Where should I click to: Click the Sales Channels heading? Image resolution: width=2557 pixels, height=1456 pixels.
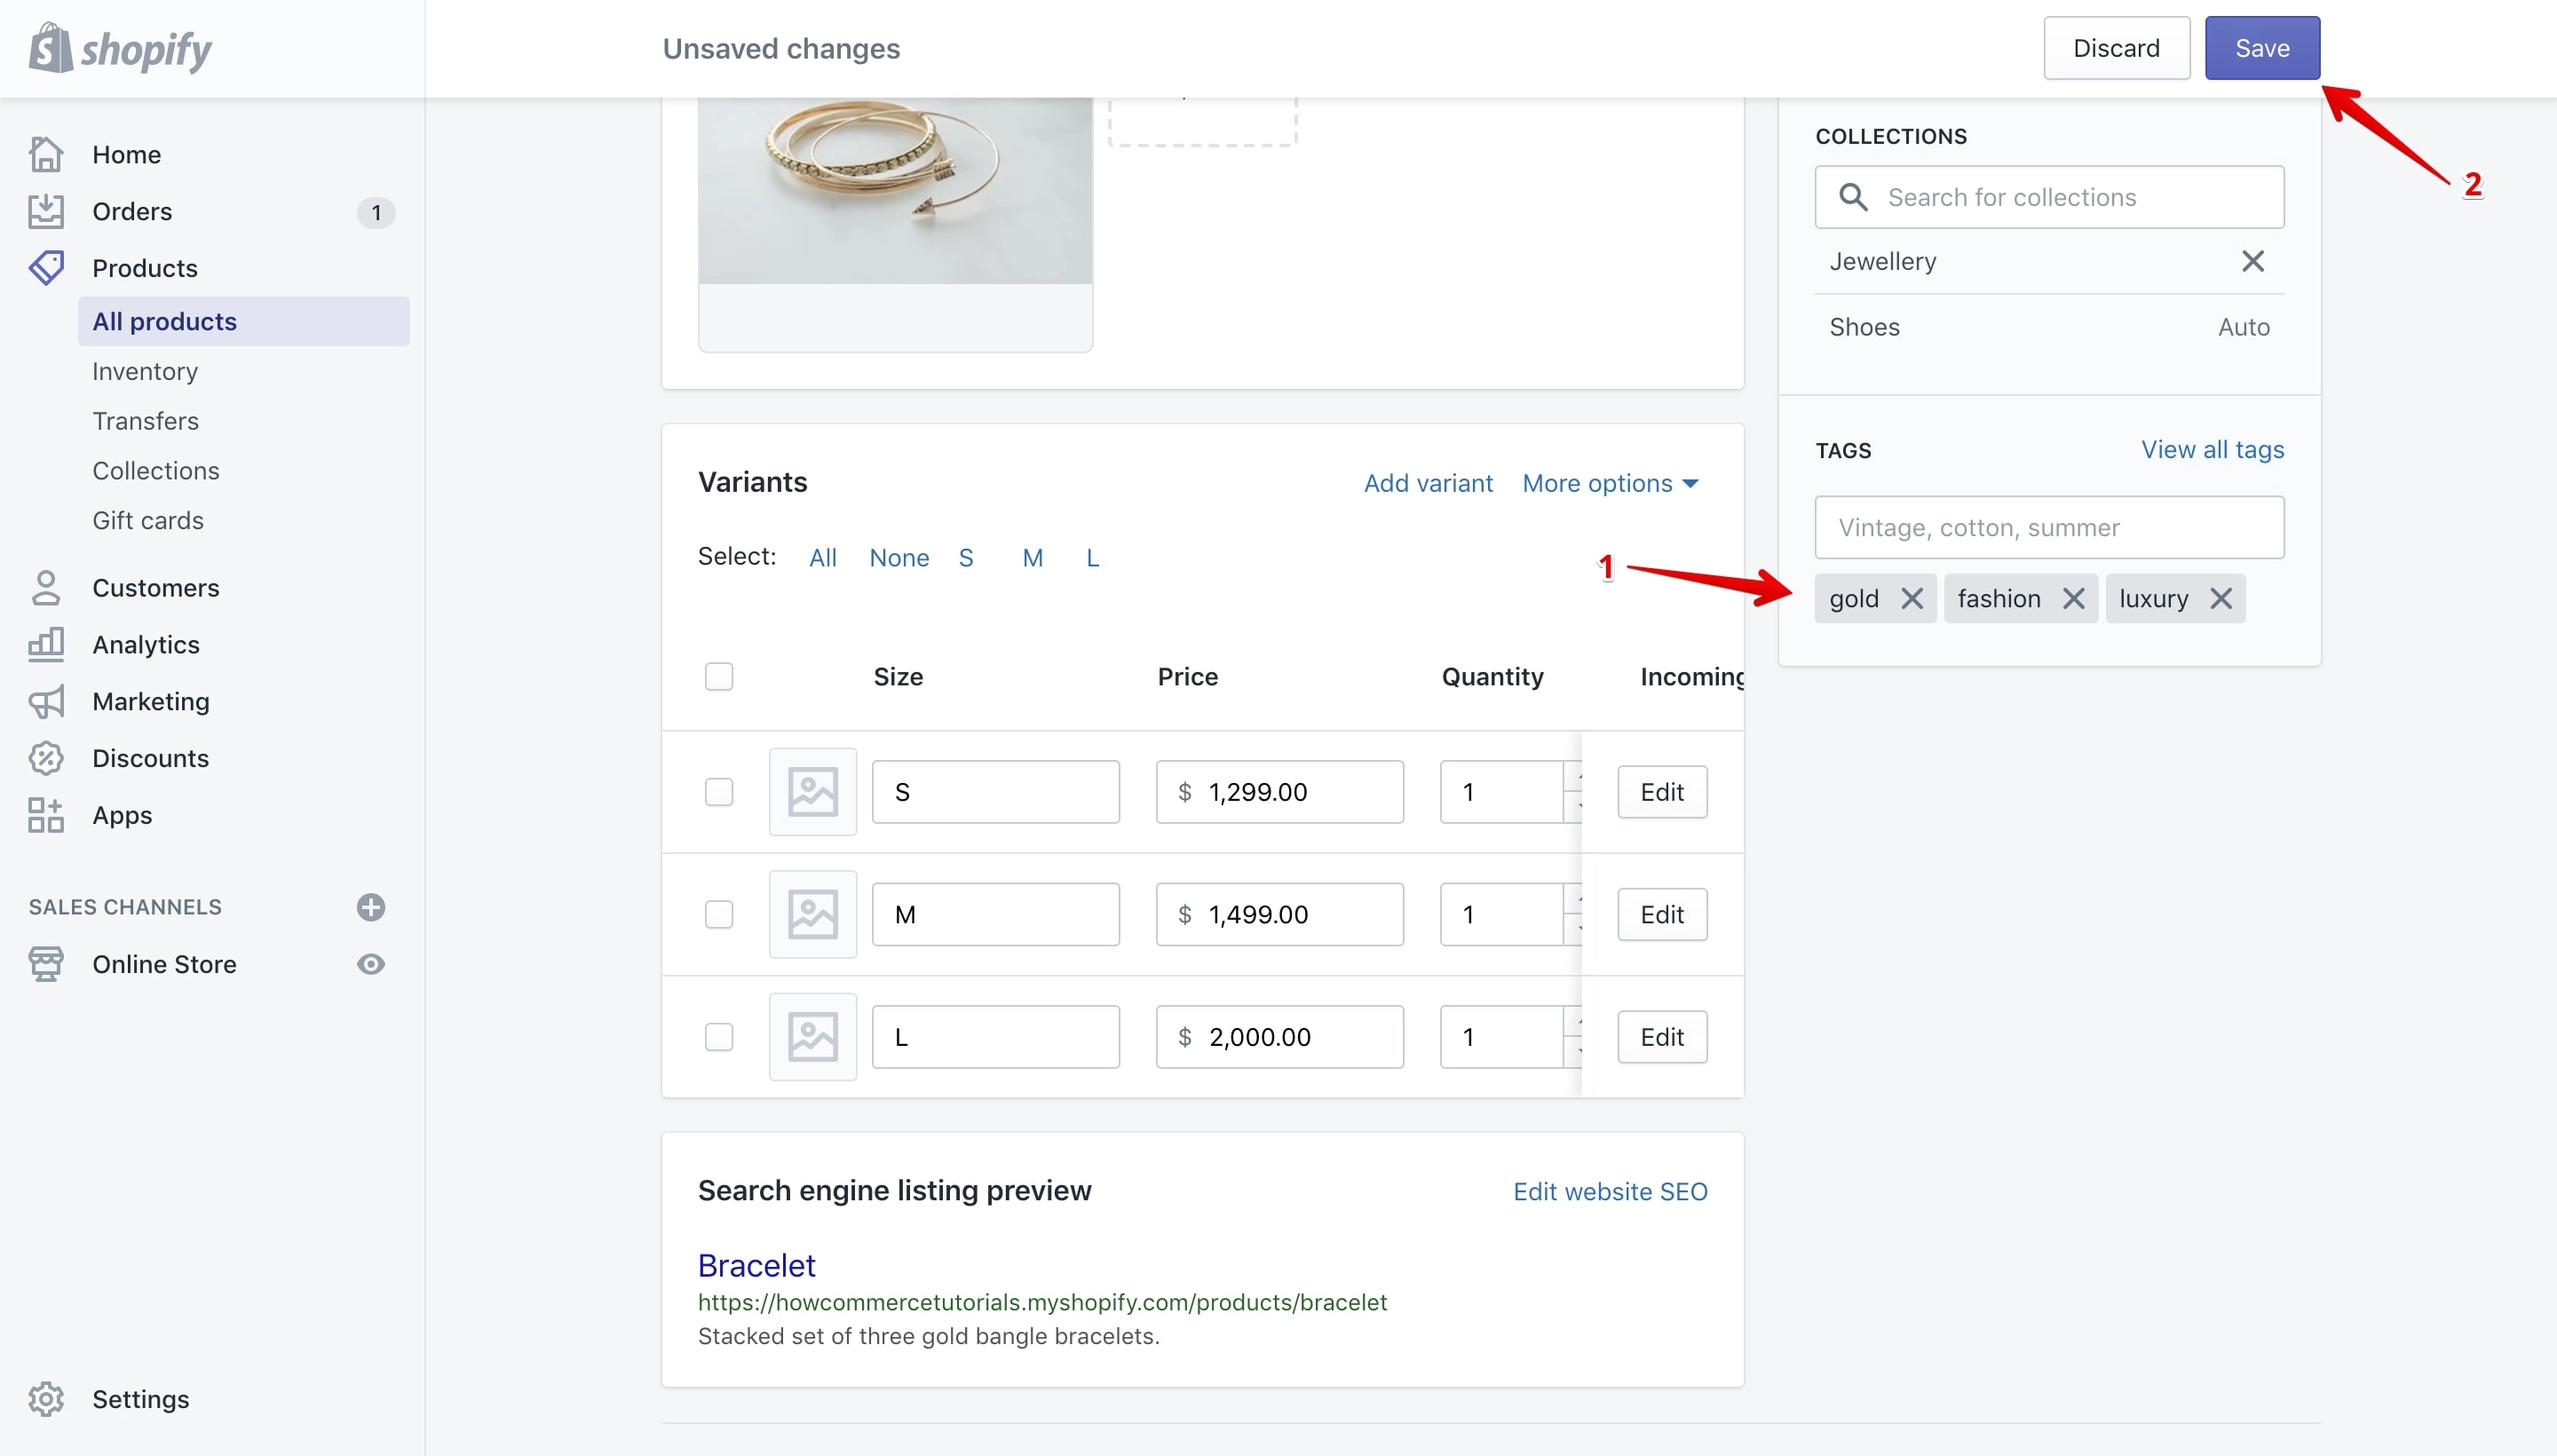pyautogui.click(x=125, y=907)
